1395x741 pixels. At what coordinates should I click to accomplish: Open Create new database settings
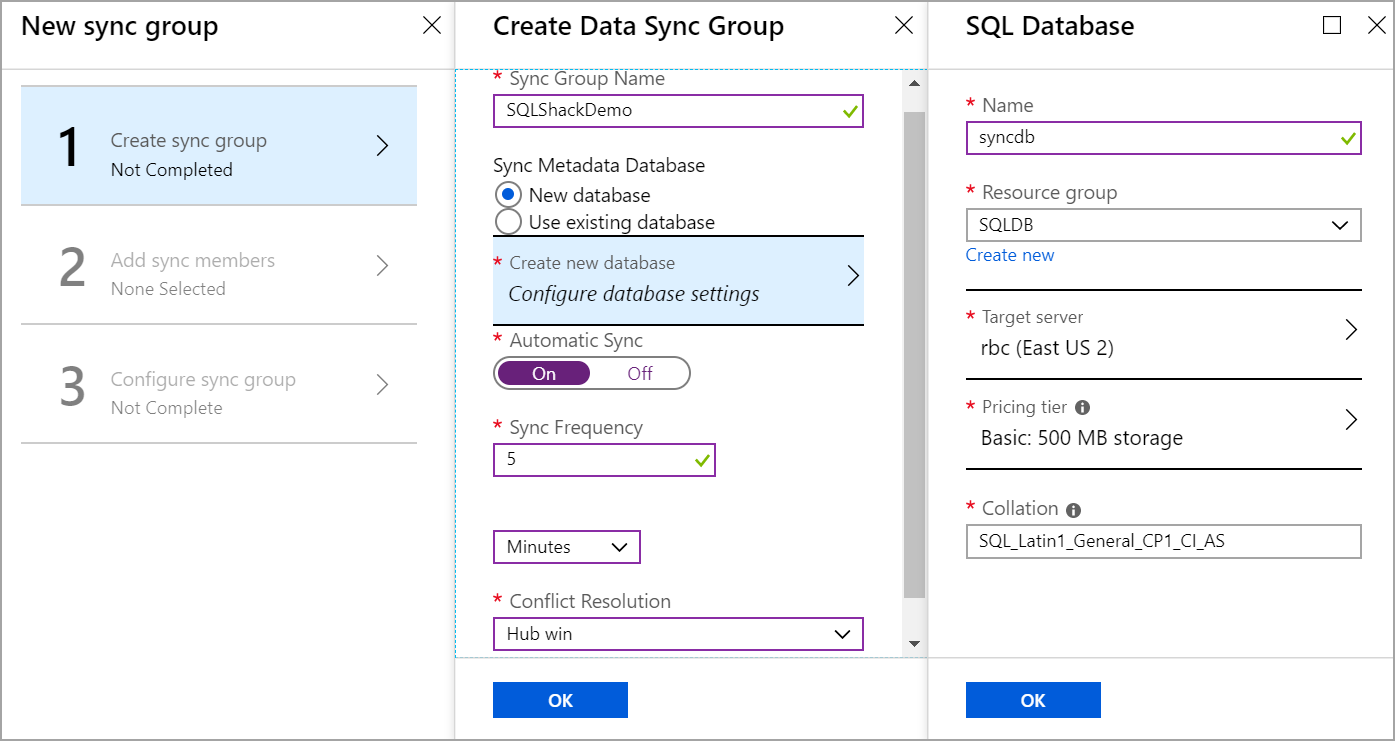[x=678, y=280]
